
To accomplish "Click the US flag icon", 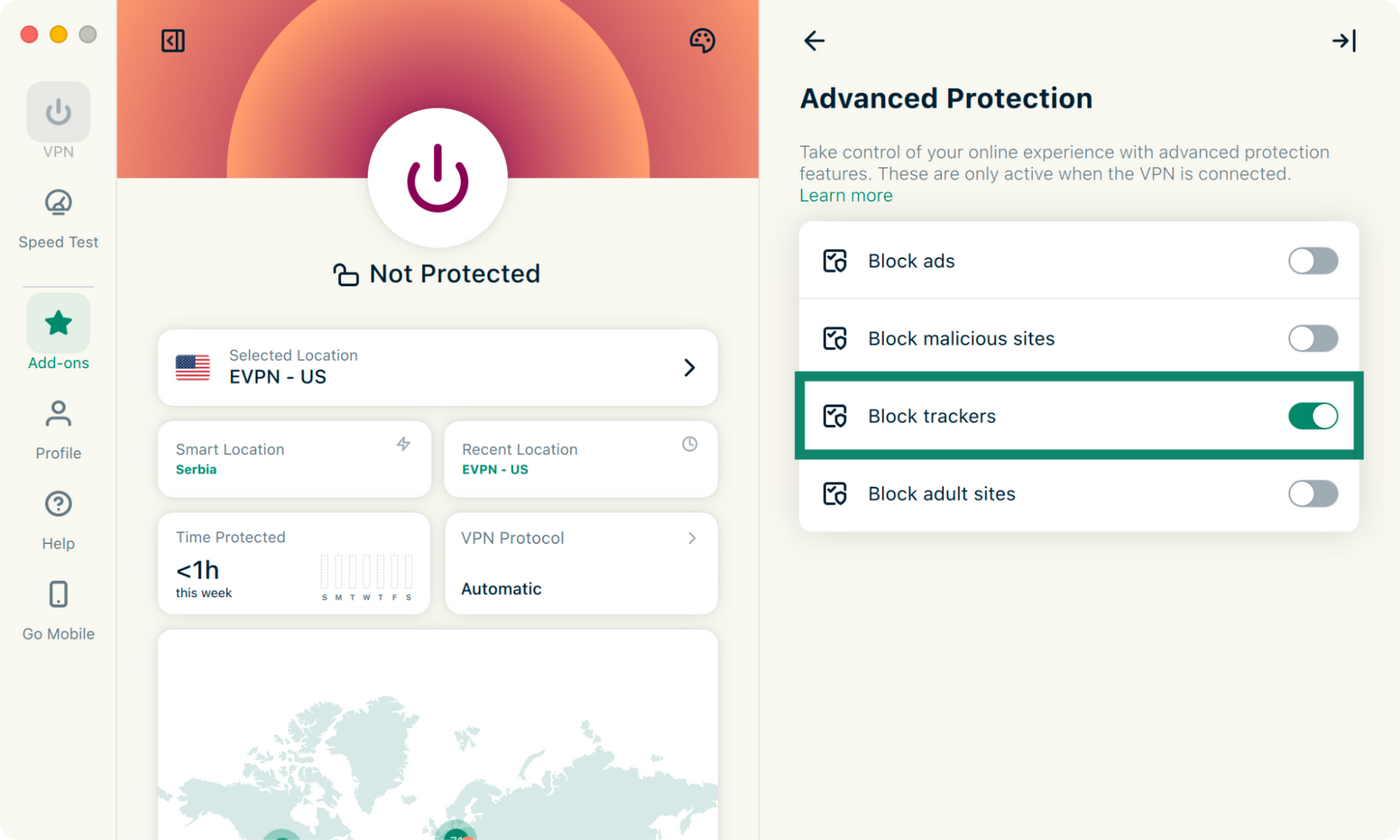I will [193, 367].
